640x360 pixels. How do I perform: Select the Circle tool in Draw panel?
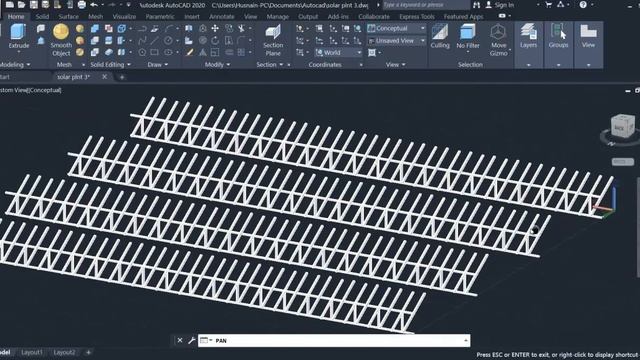coord(168,40)
